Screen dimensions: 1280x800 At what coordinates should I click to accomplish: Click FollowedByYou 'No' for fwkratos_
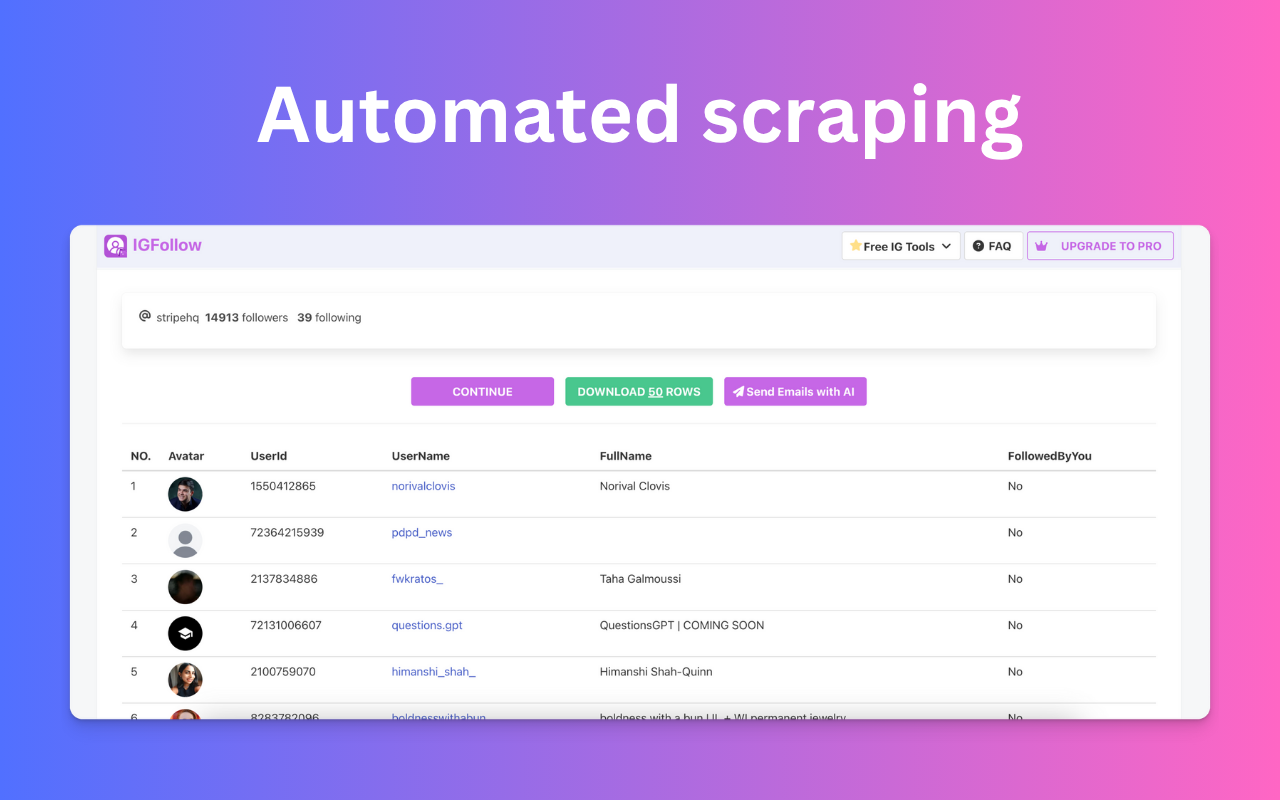[x=1015, y=579]
